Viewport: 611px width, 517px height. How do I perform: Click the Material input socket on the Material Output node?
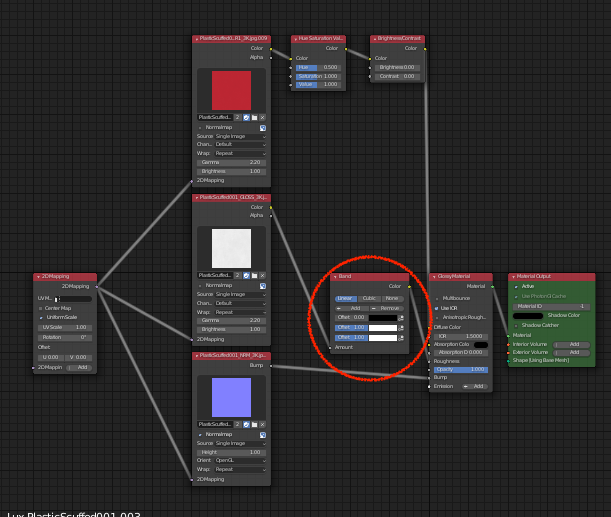click(x=508, y=335)
